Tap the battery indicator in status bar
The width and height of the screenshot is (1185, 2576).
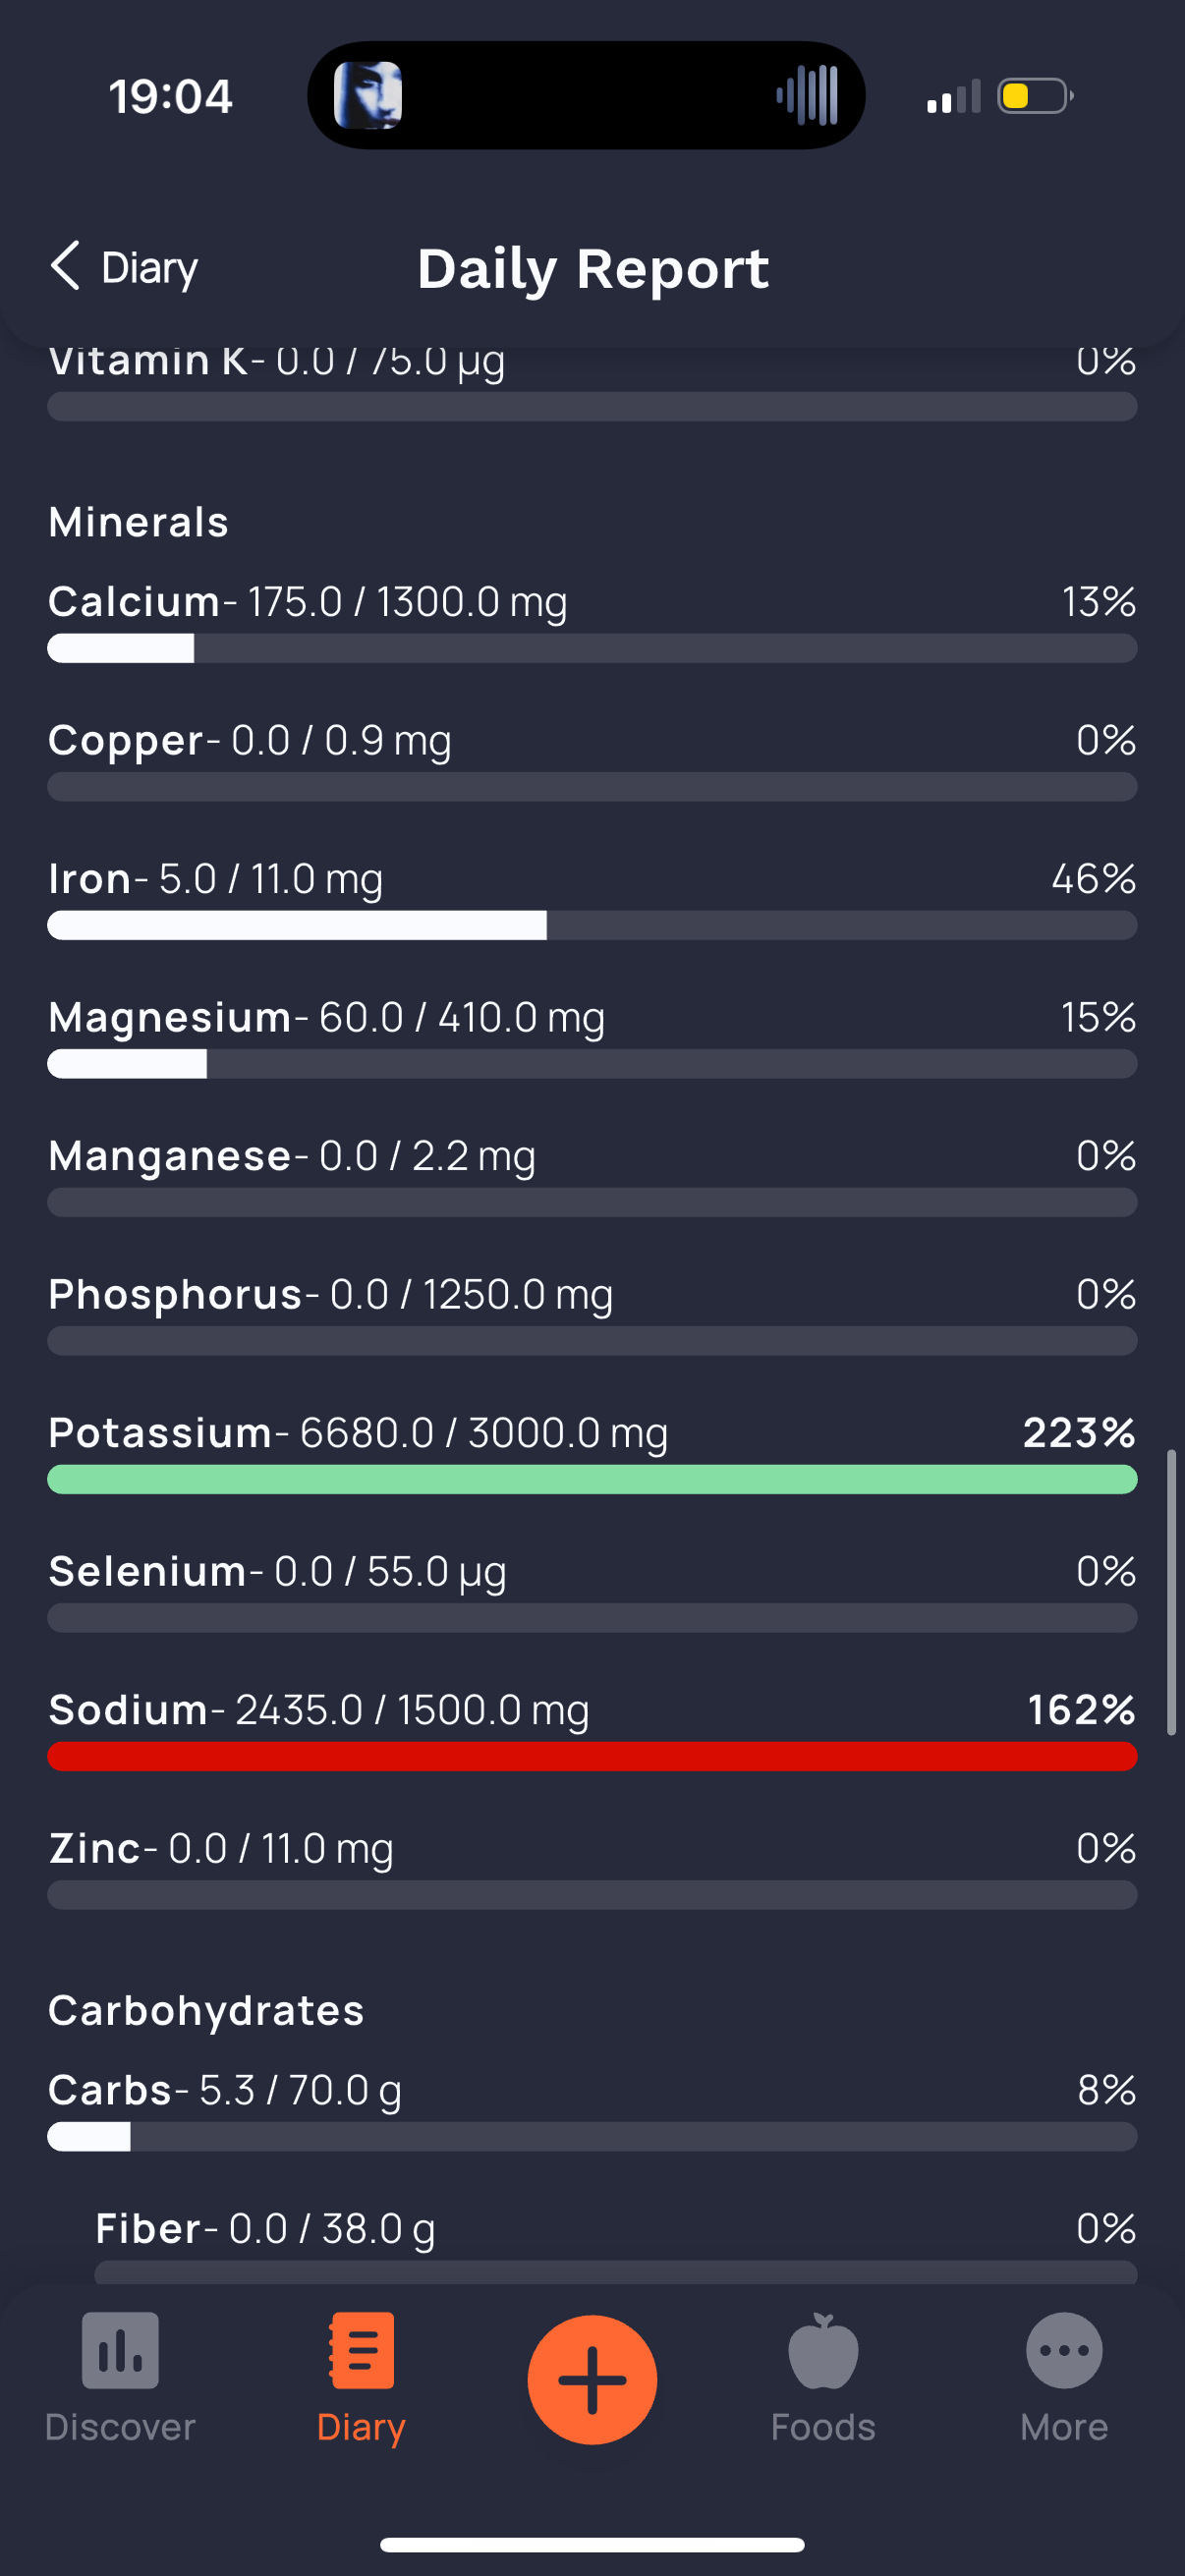tap(1035, 96)
